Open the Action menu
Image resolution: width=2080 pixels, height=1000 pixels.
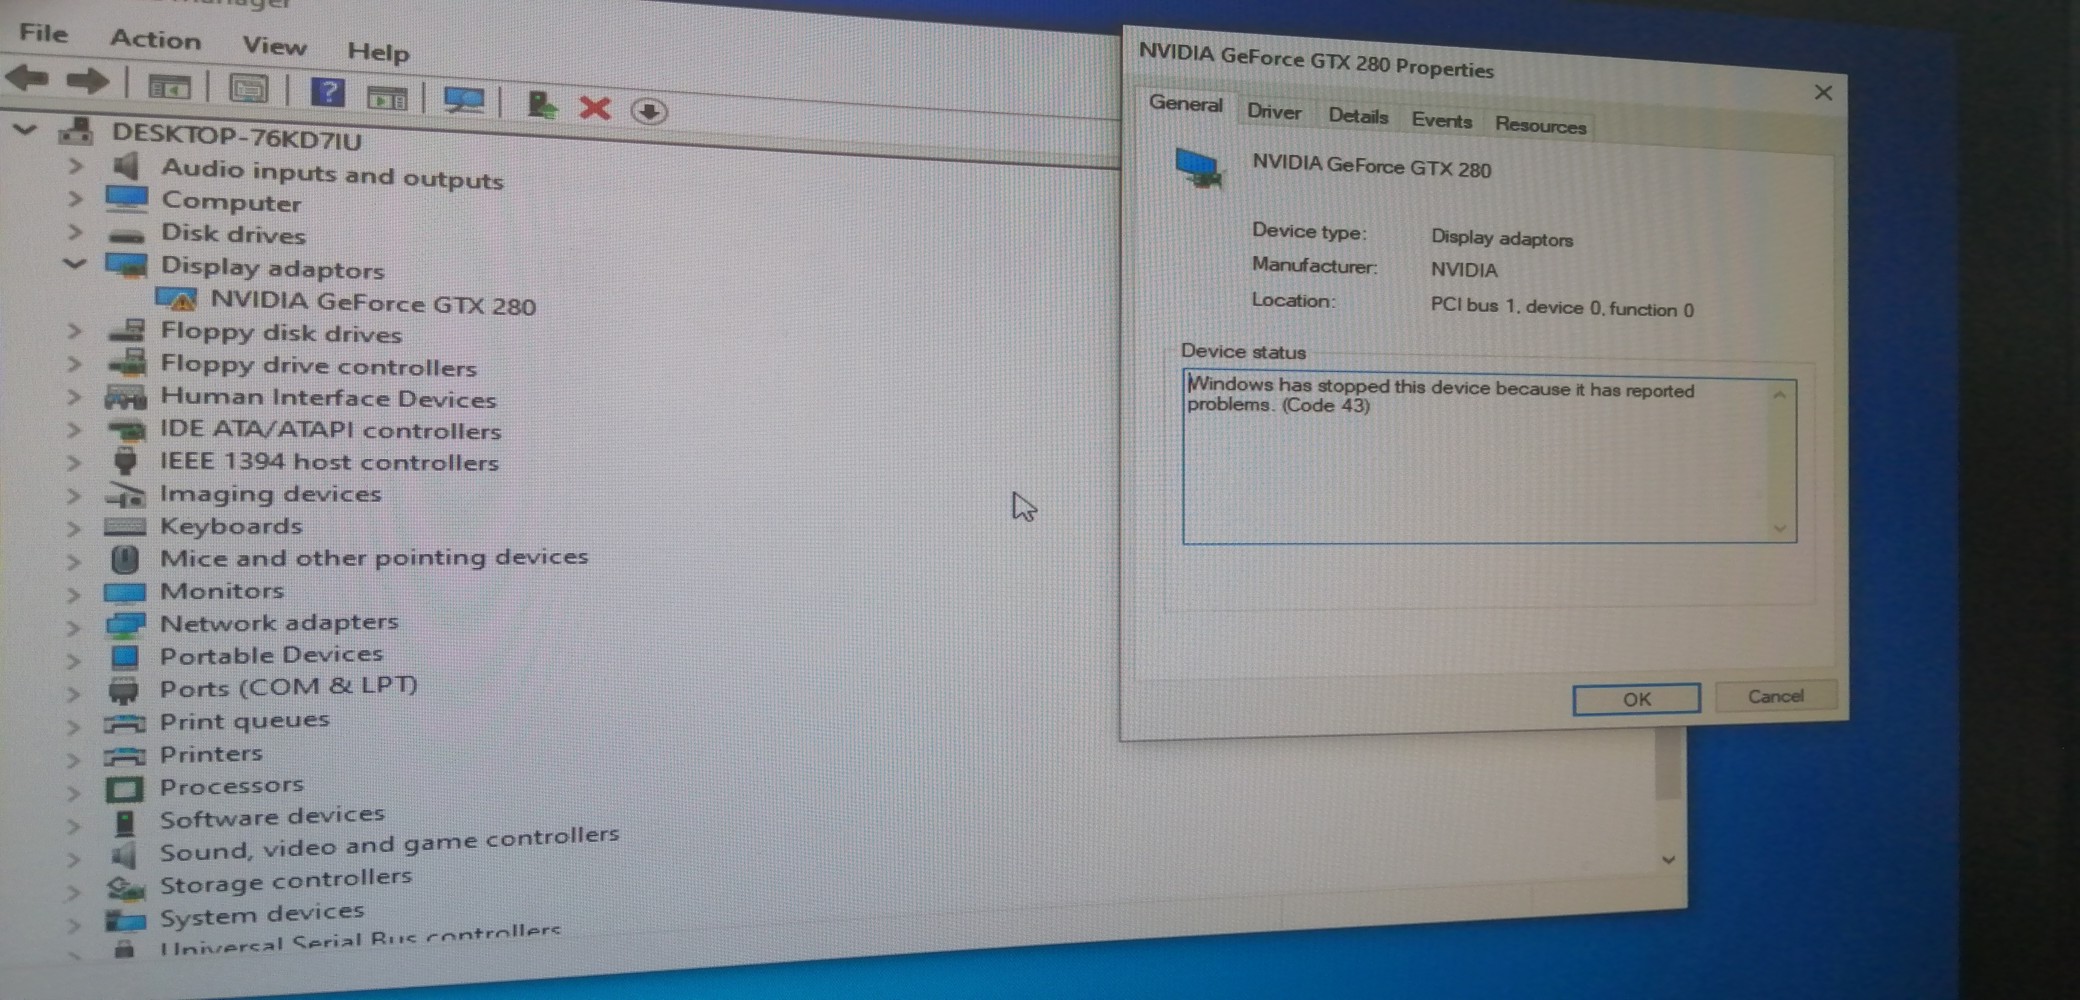point(155,39)
